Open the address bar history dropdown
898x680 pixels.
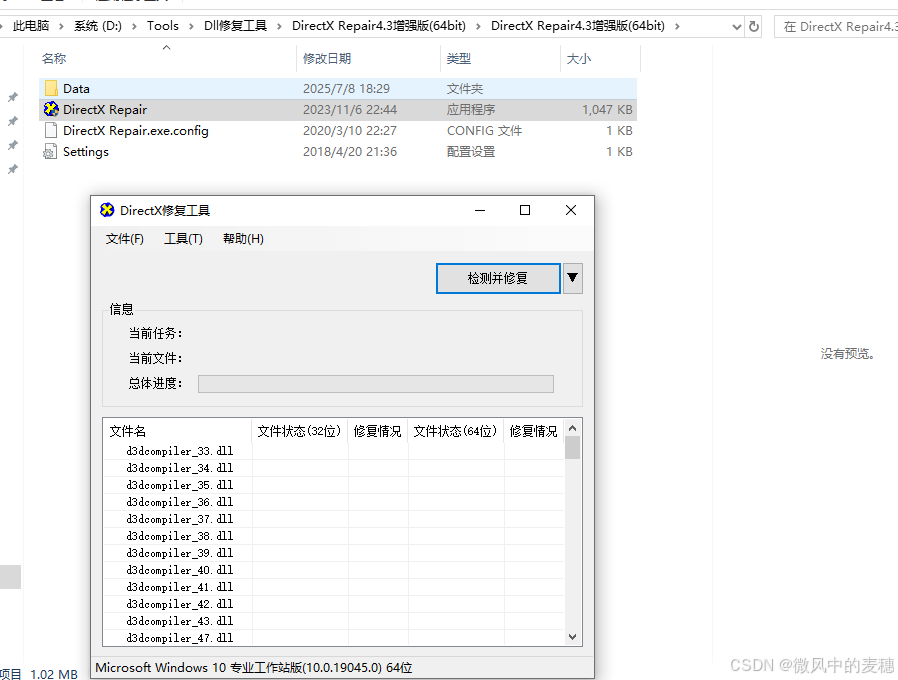tap(736, 26)
